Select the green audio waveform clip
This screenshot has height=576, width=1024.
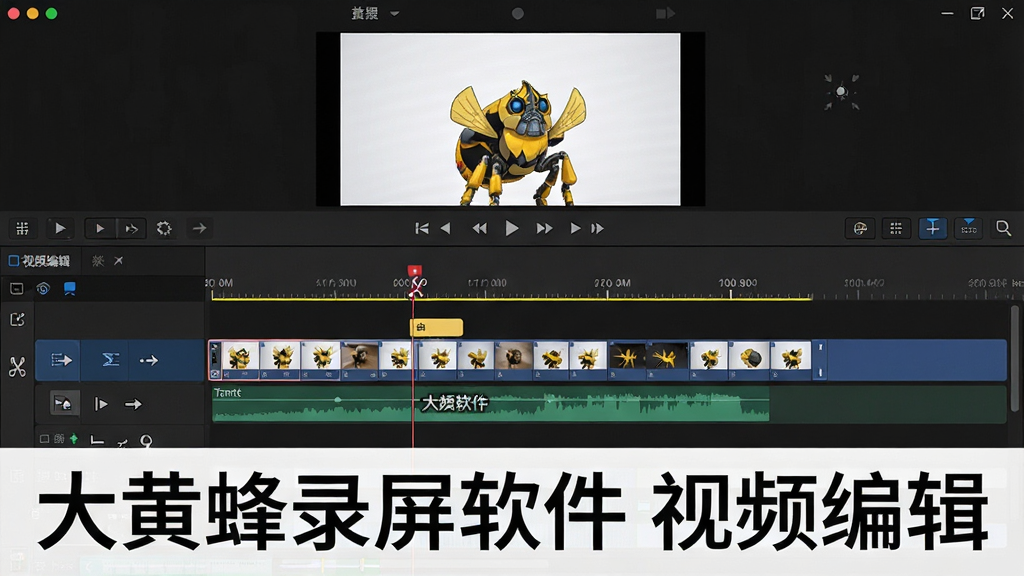pyautogui.click(x=490, y=404)
